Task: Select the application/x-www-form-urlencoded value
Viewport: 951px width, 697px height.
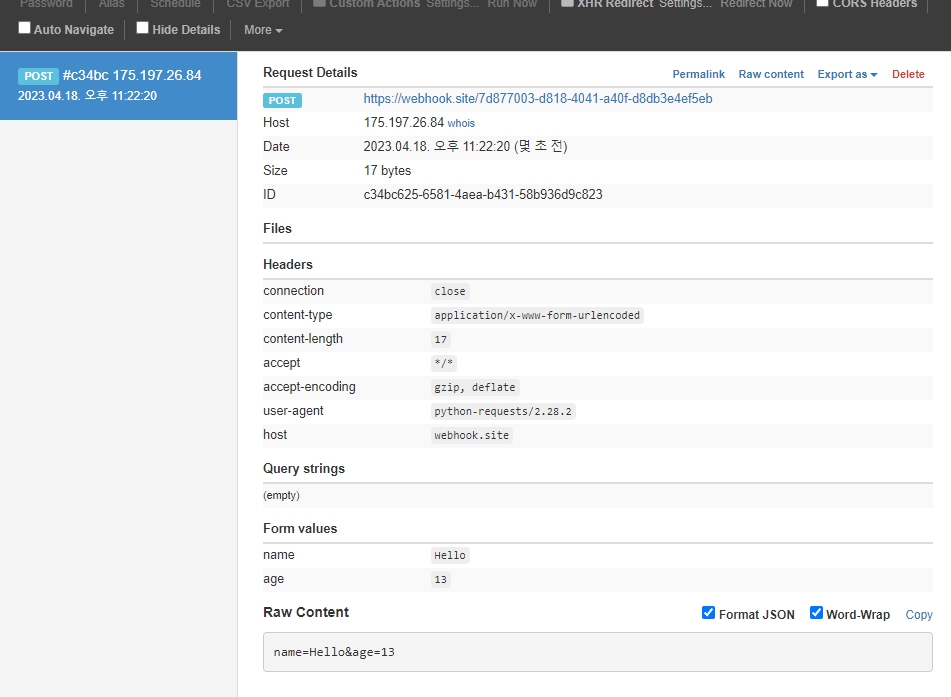Action: tap(537, 315)
